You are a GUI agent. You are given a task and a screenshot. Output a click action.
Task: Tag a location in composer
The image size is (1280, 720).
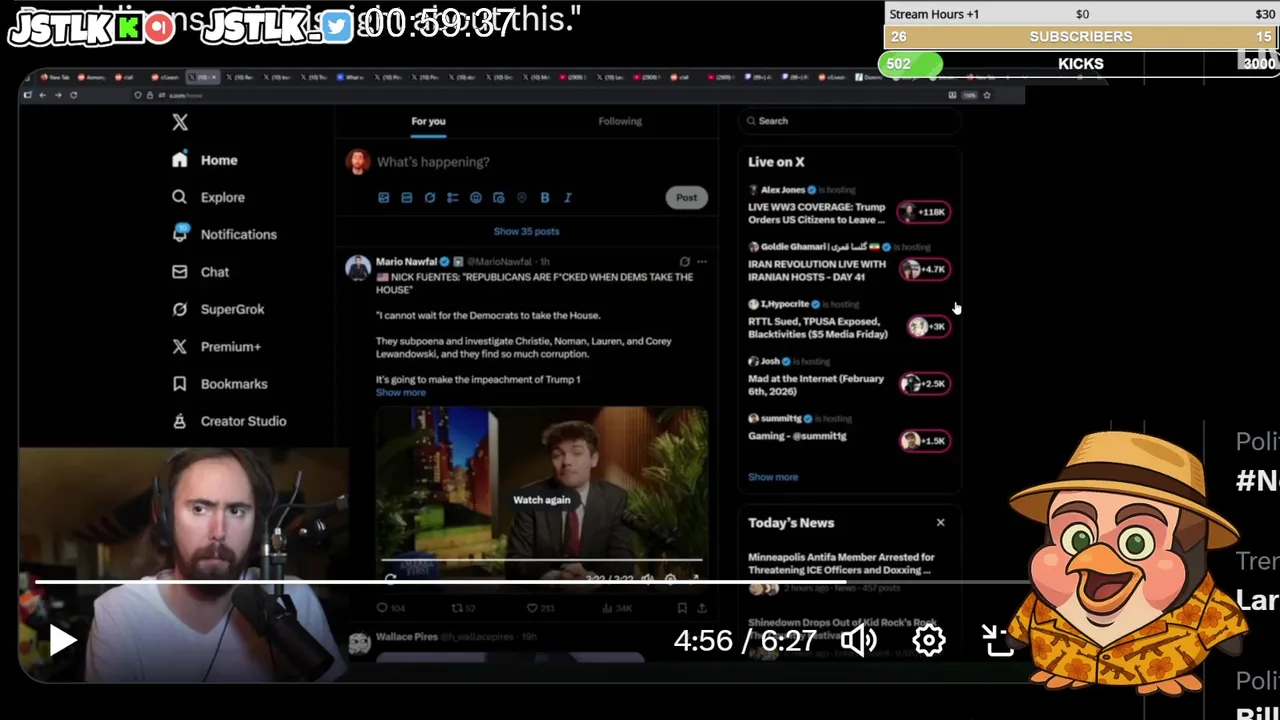tap(521, 198)
